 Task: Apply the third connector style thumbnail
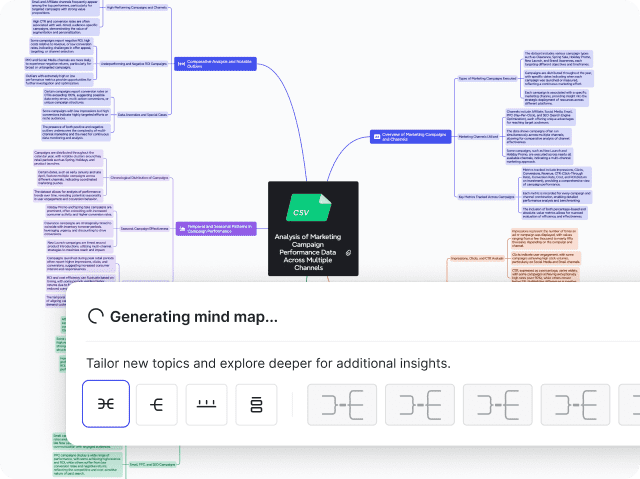(495, 404)
